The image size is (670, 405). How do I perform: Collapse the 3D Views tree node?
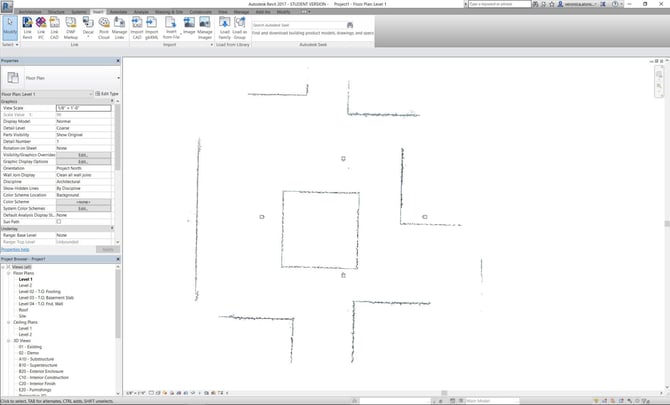[x=10, y=340]
